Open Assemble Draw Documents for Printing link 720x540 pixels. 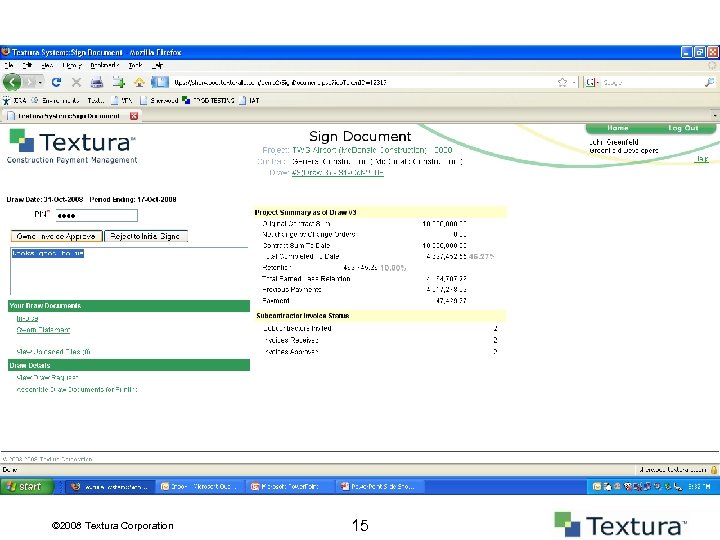click(77, 389)
